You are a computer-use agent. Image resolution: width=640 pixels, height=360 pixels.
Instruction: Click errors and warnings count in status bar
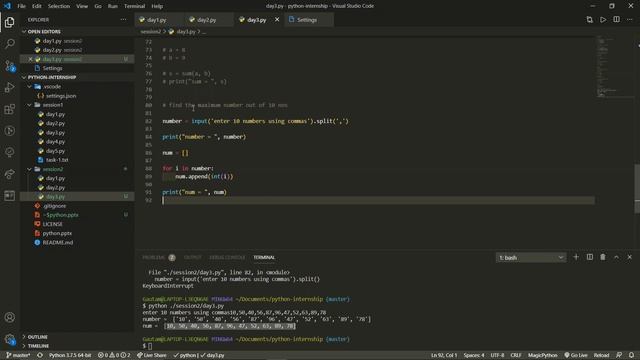click(x=114, y=355)
